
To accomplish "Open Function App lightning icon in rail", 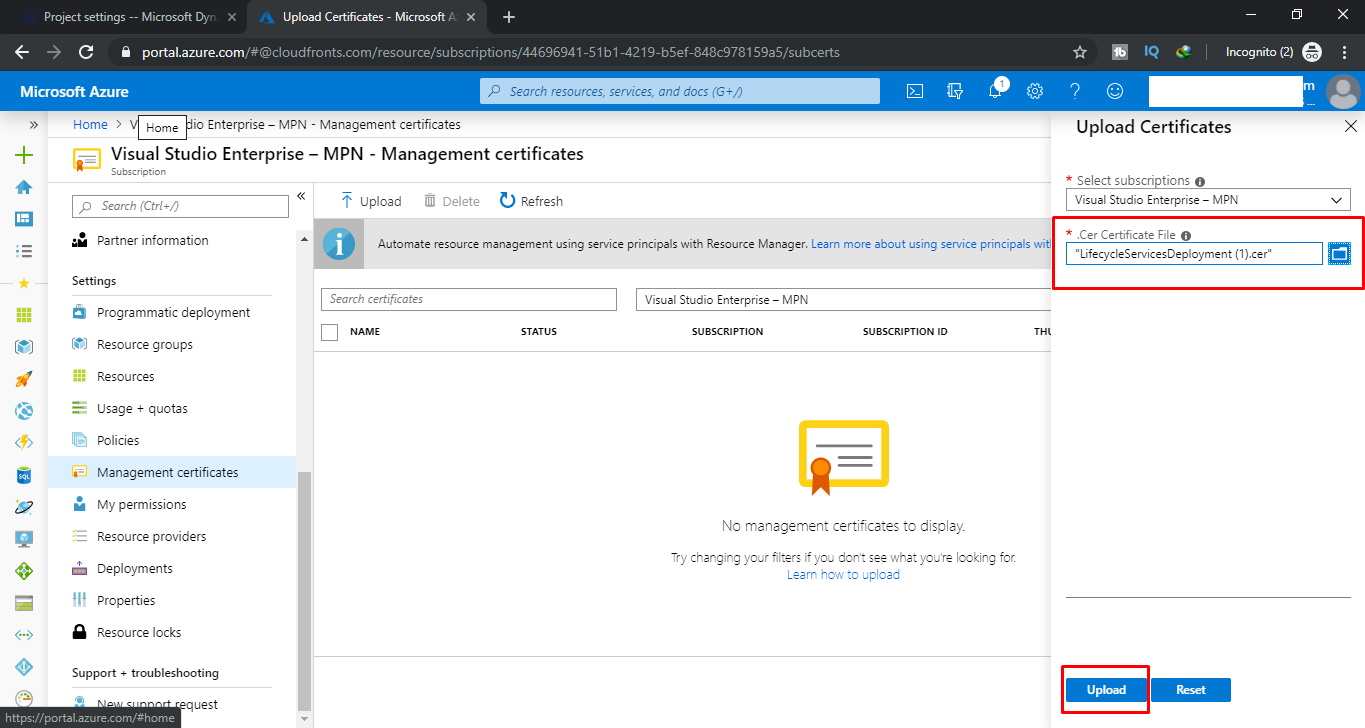I will pyautogui.click(x=24, y=443).
